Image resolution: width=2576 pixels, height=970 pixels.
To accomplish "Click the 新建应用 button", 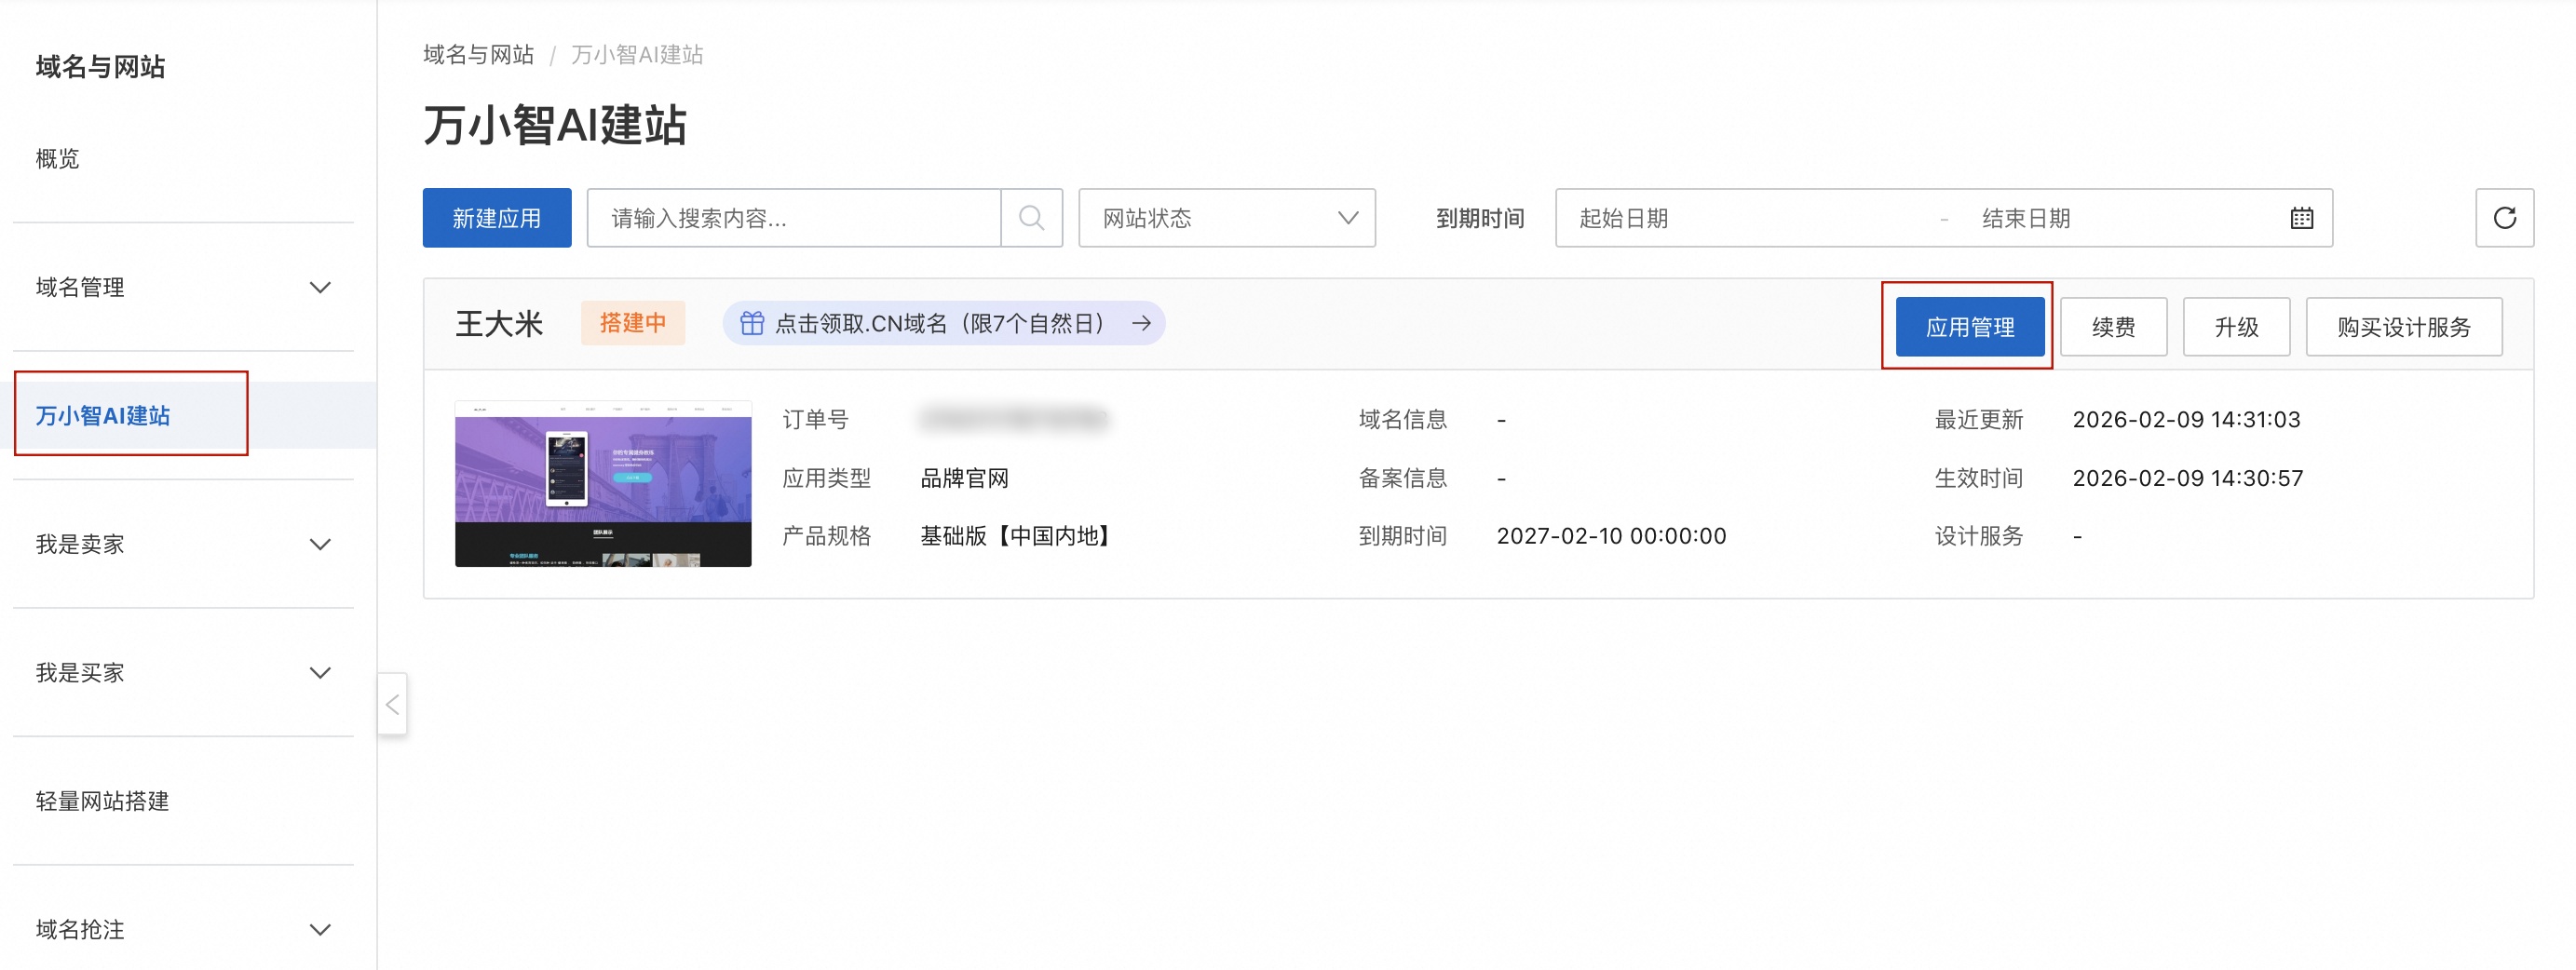I will (x=497, y=218).
